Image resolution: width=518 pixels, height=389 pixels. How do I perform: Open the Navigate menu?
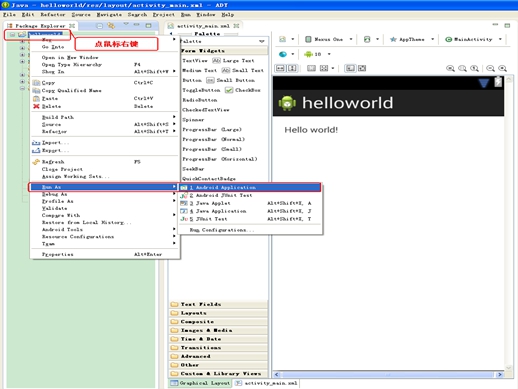click(x=109, y=15)
